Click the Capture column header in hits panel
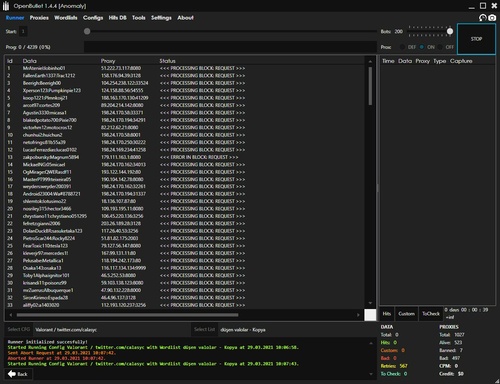The height and width of the screenshot is (384, 500). [x=461, y=61]
